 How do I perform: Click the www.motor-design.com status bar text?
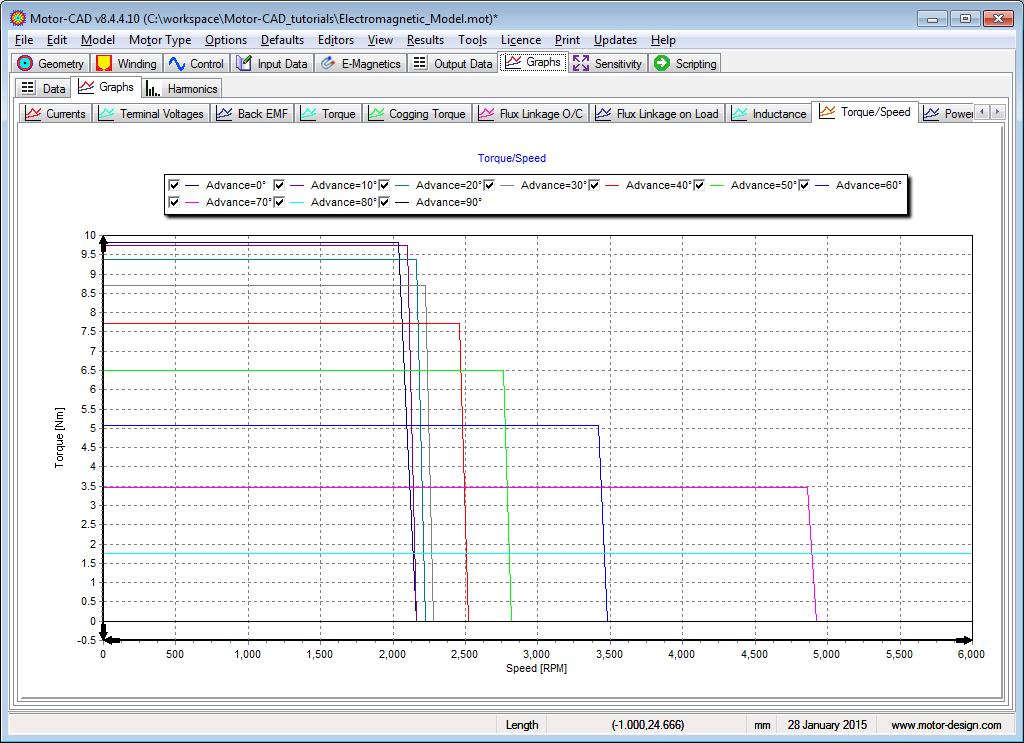coord(945,725)
